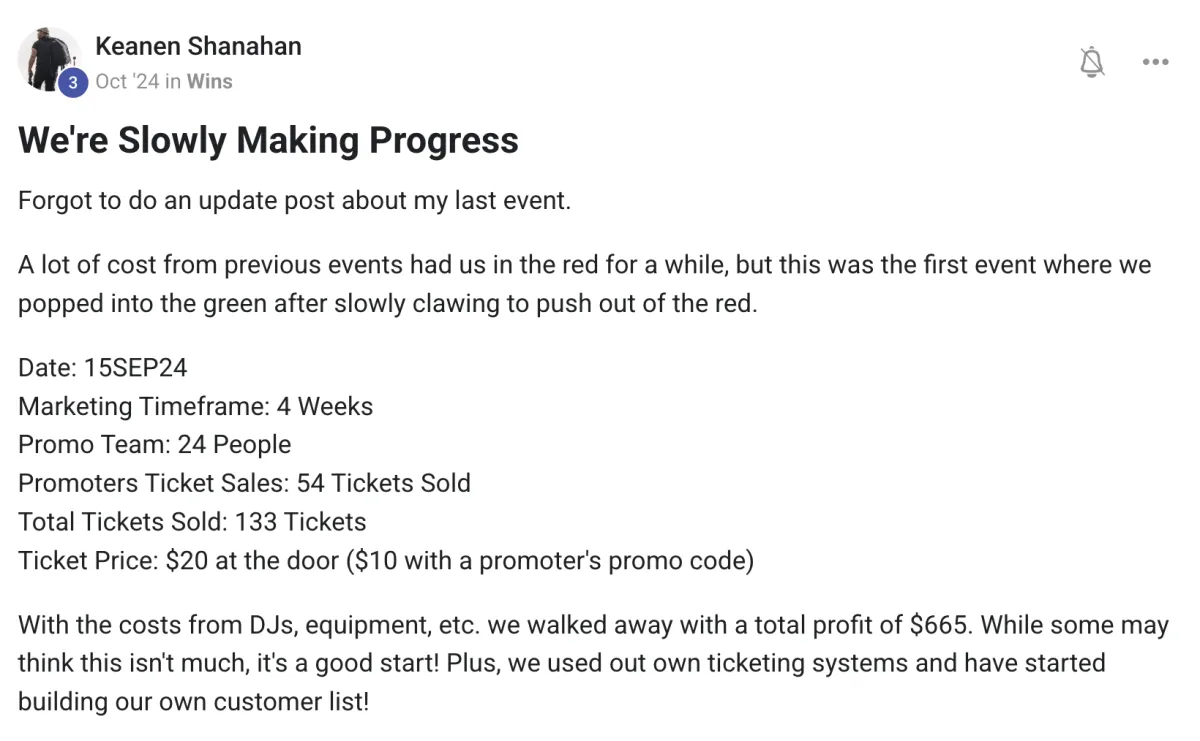Click the "Ticket Price" line
This screenshot has width=1200, height=741.
tap(385, 560)
